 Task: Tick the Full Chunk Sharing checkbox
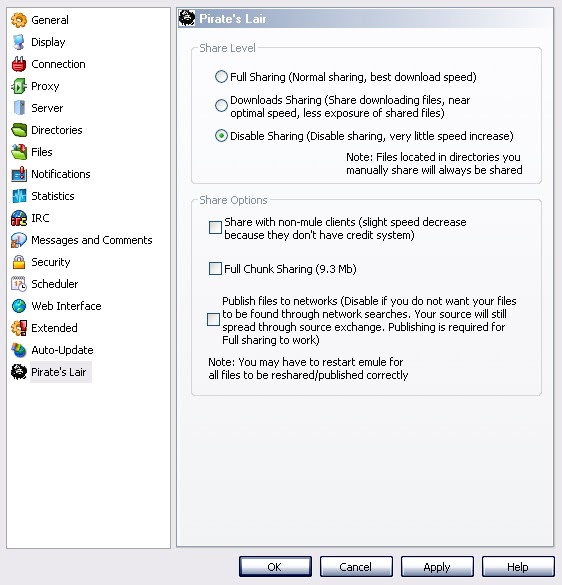(215, 268)
